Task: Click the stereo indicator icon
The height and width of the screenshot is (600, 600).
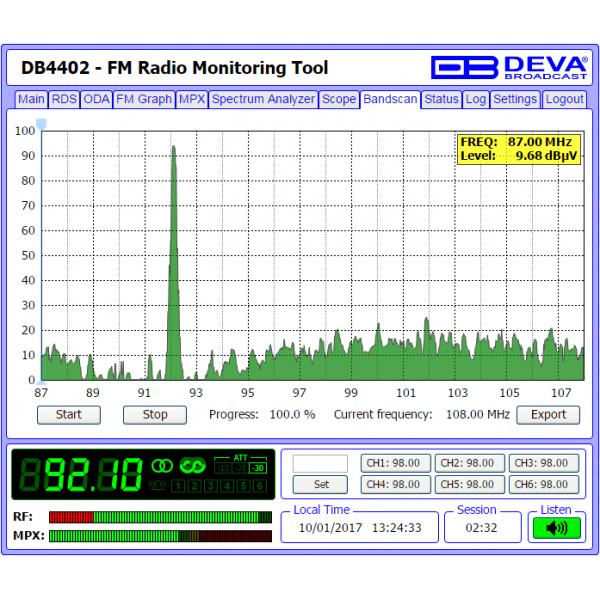Action: [162, 466]
